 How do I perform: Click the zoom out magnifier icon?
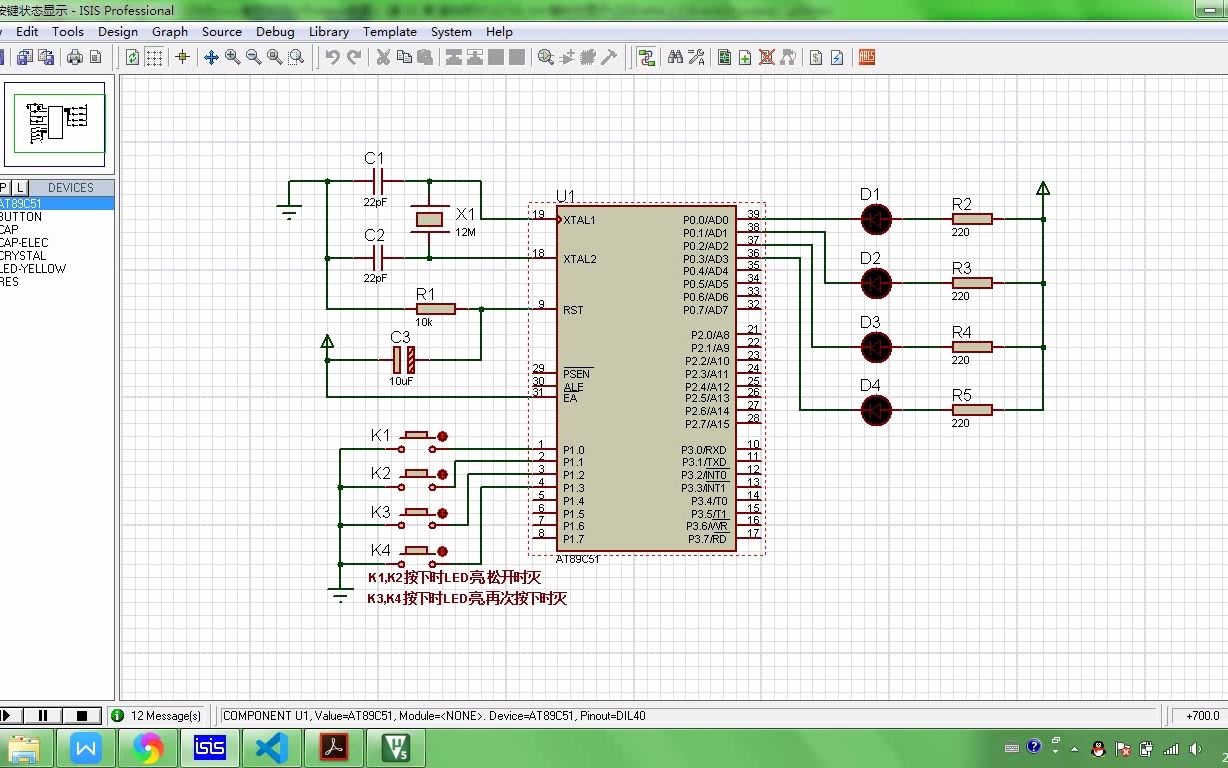click(254, 57)
